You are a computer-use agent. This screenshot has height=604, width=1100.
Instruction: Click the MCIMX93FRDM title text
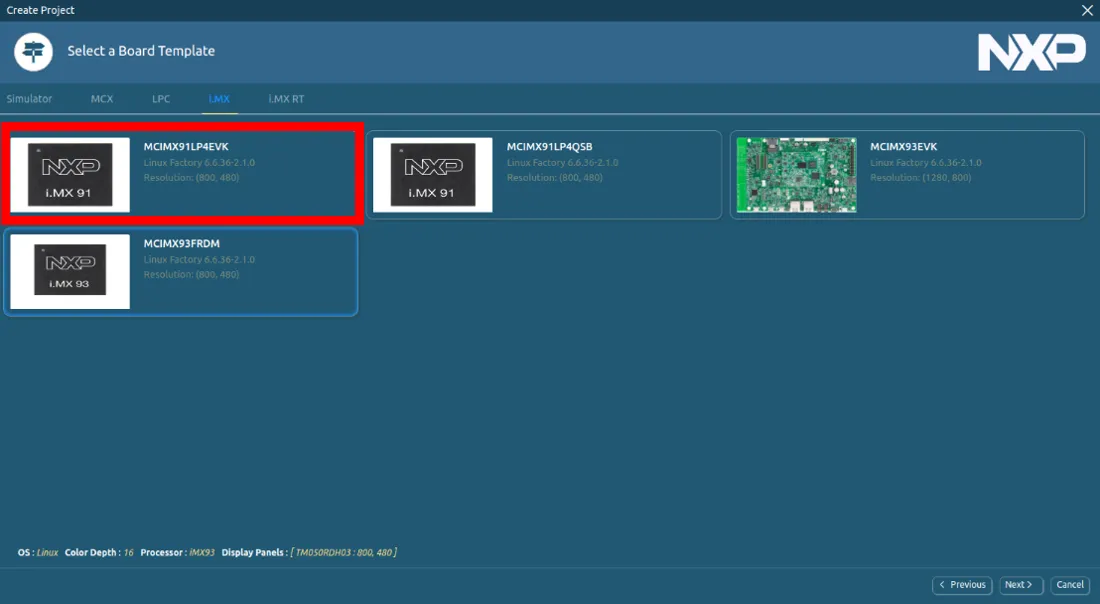pos(182,243)
